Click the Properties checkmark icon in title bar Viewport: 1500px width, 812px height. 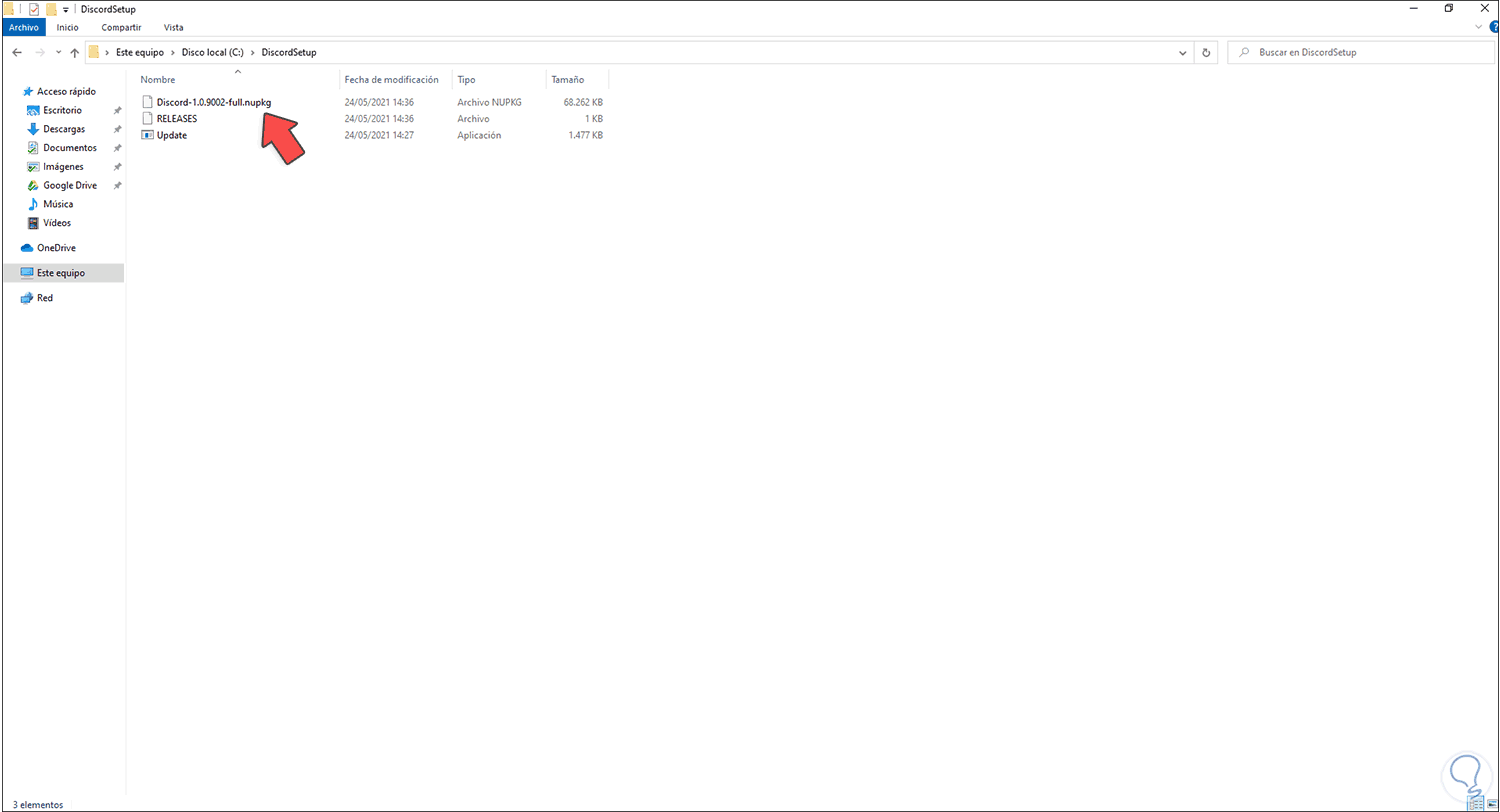pos(33,9)
